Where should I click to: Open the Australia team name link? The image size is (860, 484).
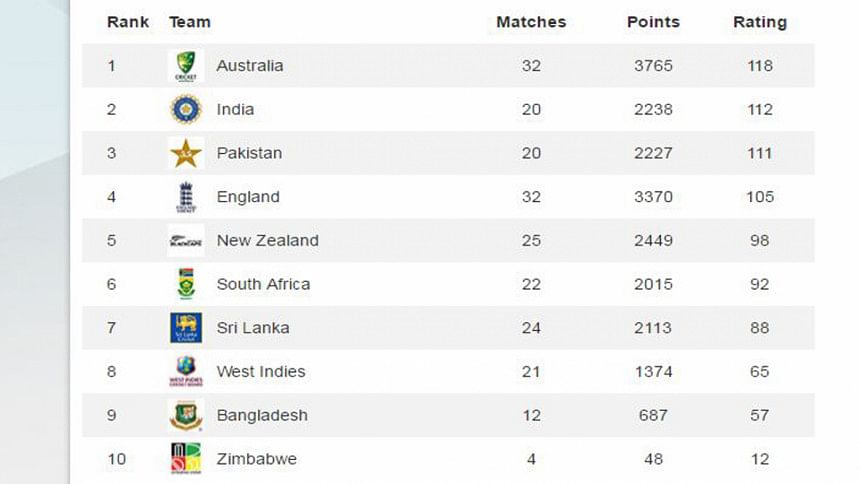250,66
